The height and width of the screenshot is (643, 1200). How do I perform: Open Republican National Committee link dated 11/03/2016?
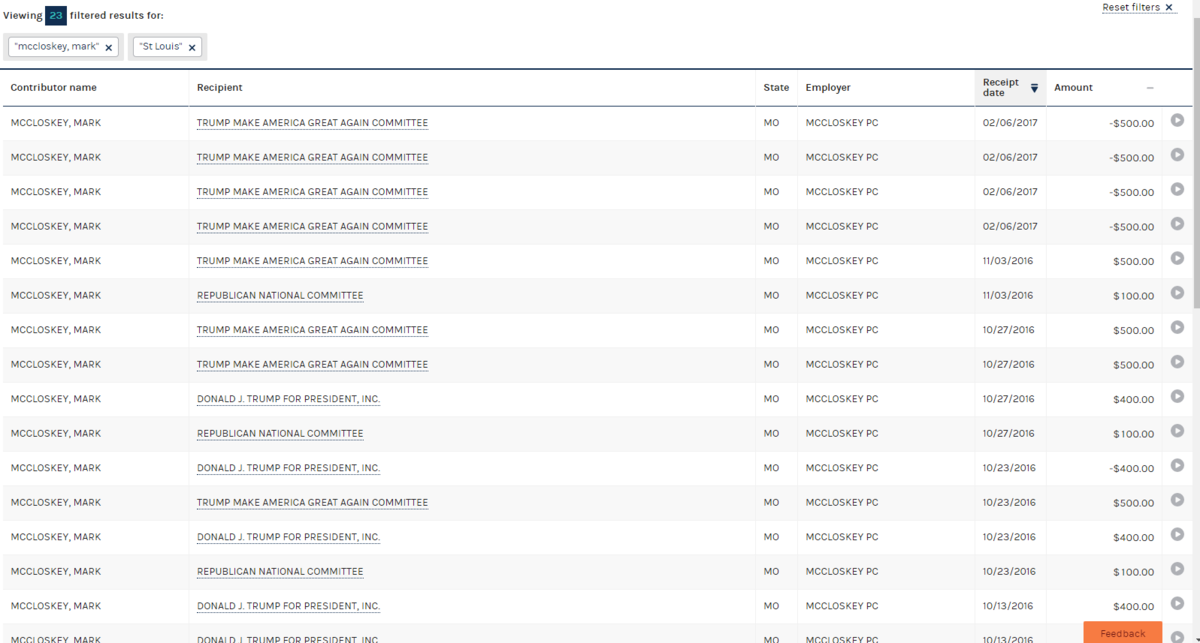click(x=280, y=296)
